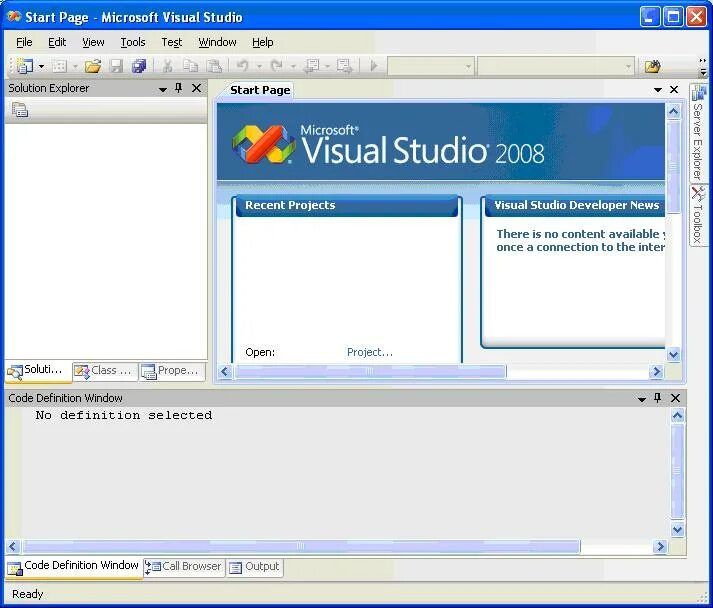Click down arrow on Code Definition vertical scrollbar
Screen dimensions: 713x608
[678, 529]
